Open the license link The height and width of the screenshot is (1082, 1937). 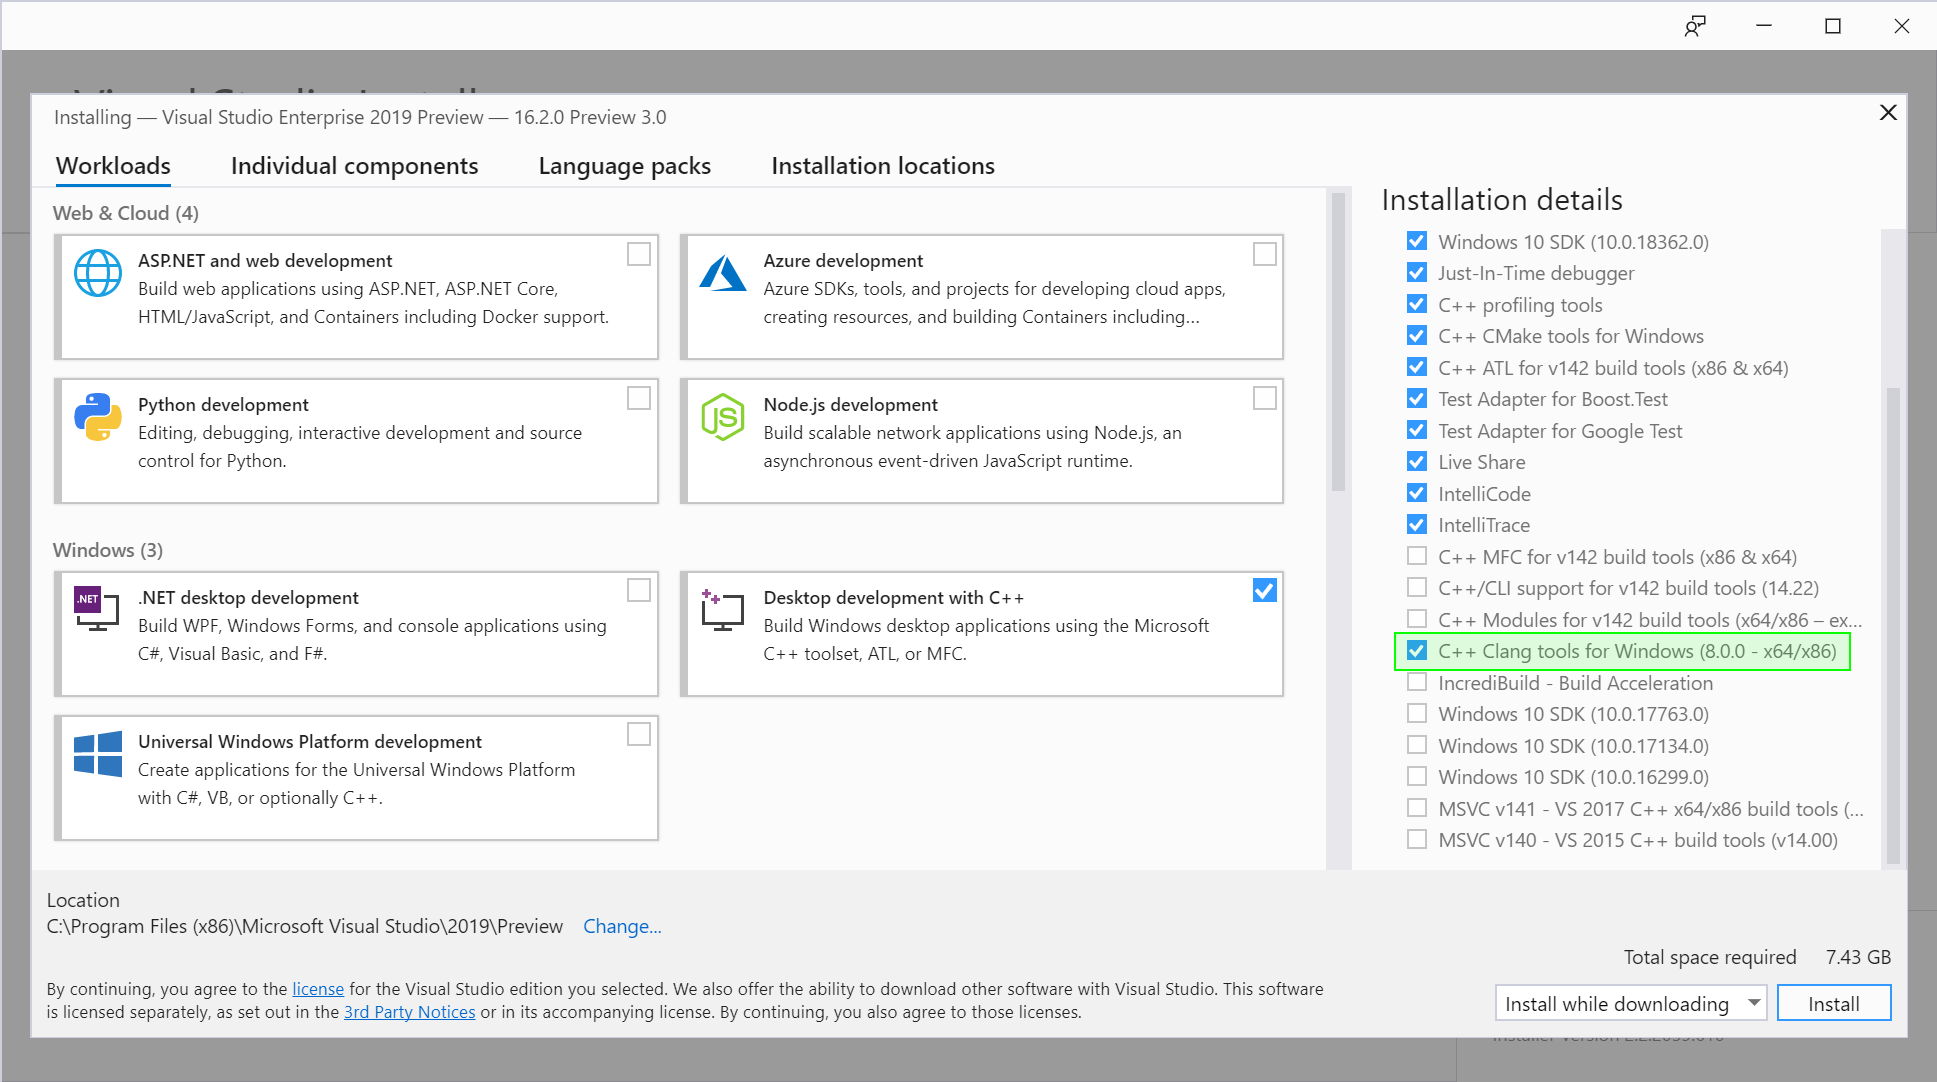click(318, 988)
